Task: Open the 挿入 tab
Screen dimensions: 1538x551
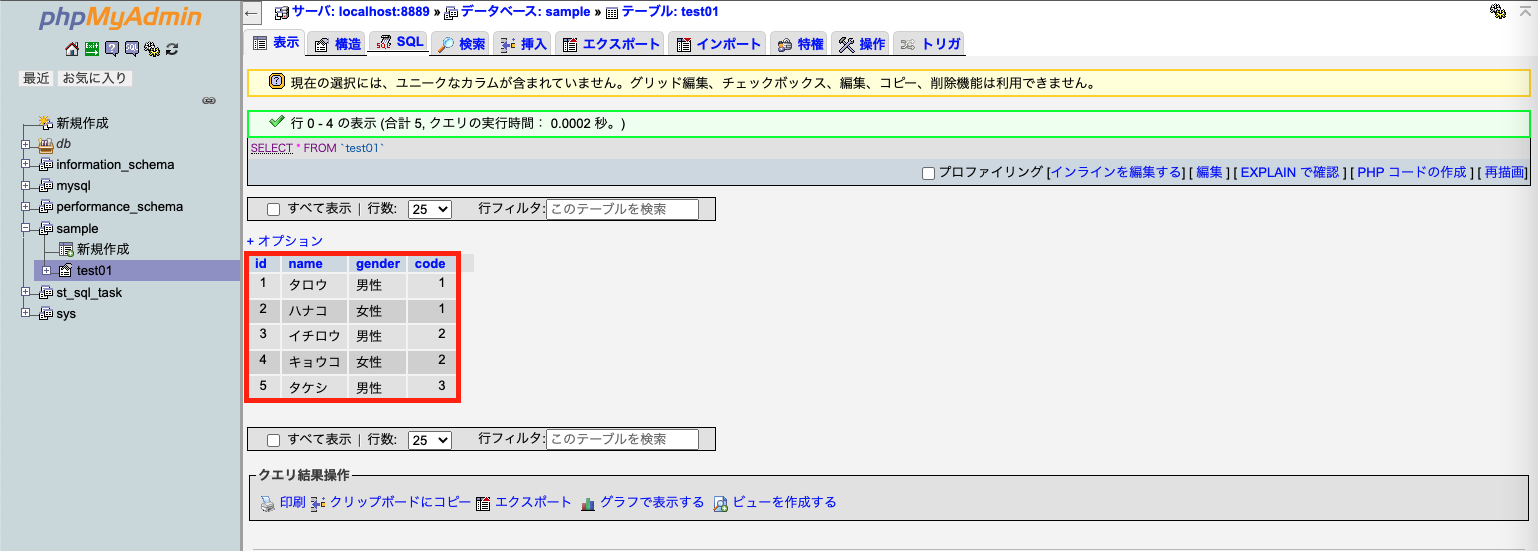Action: 524,44
